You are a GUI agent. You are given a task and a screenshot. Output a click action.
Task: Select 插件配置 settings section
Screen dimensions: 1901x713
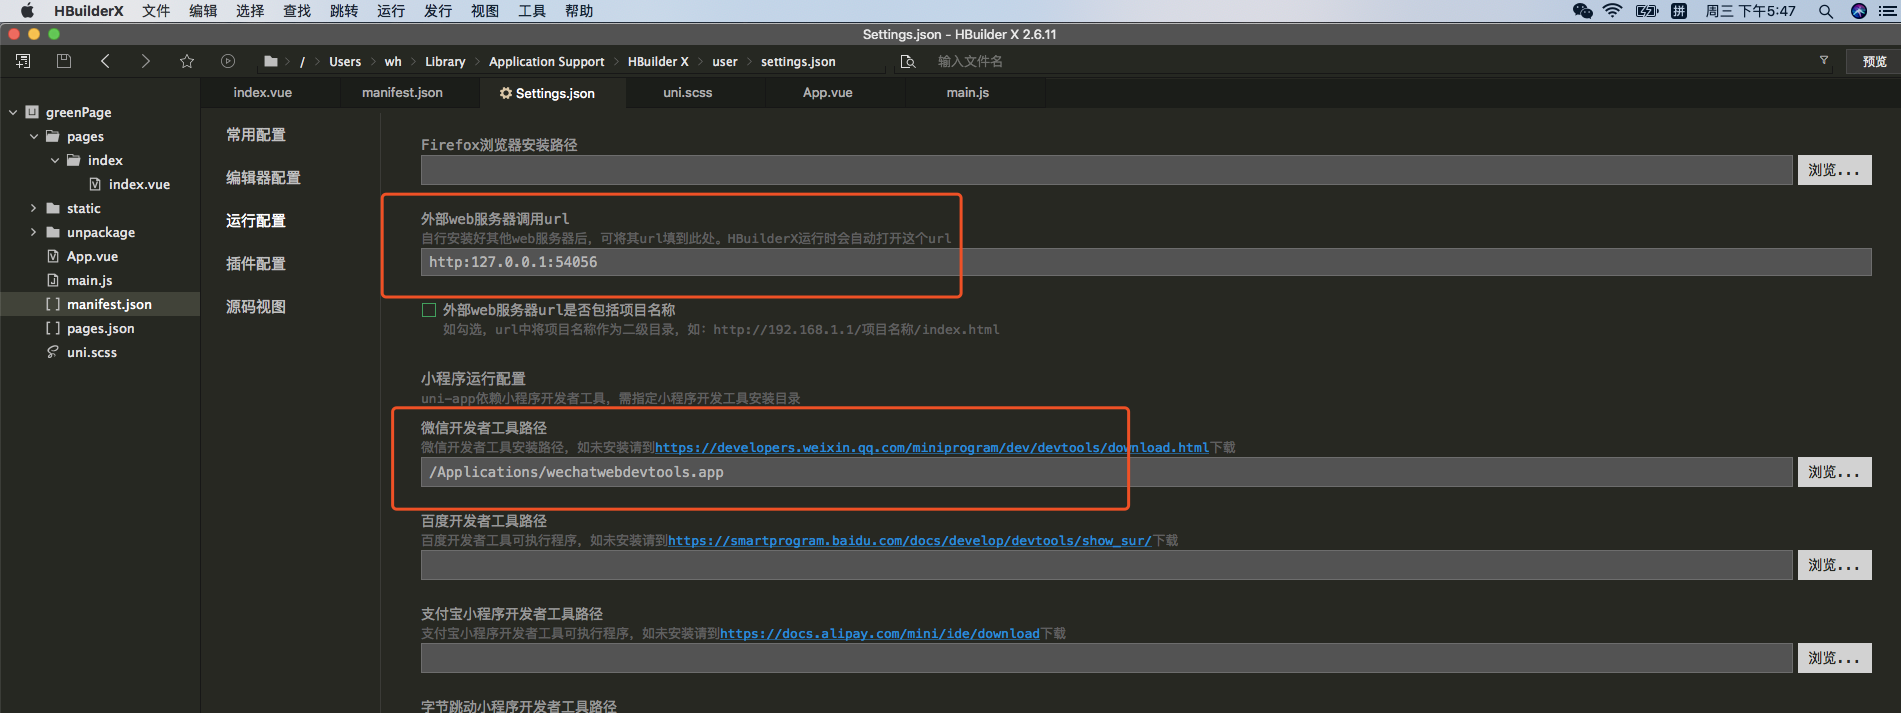click(256, 263)
